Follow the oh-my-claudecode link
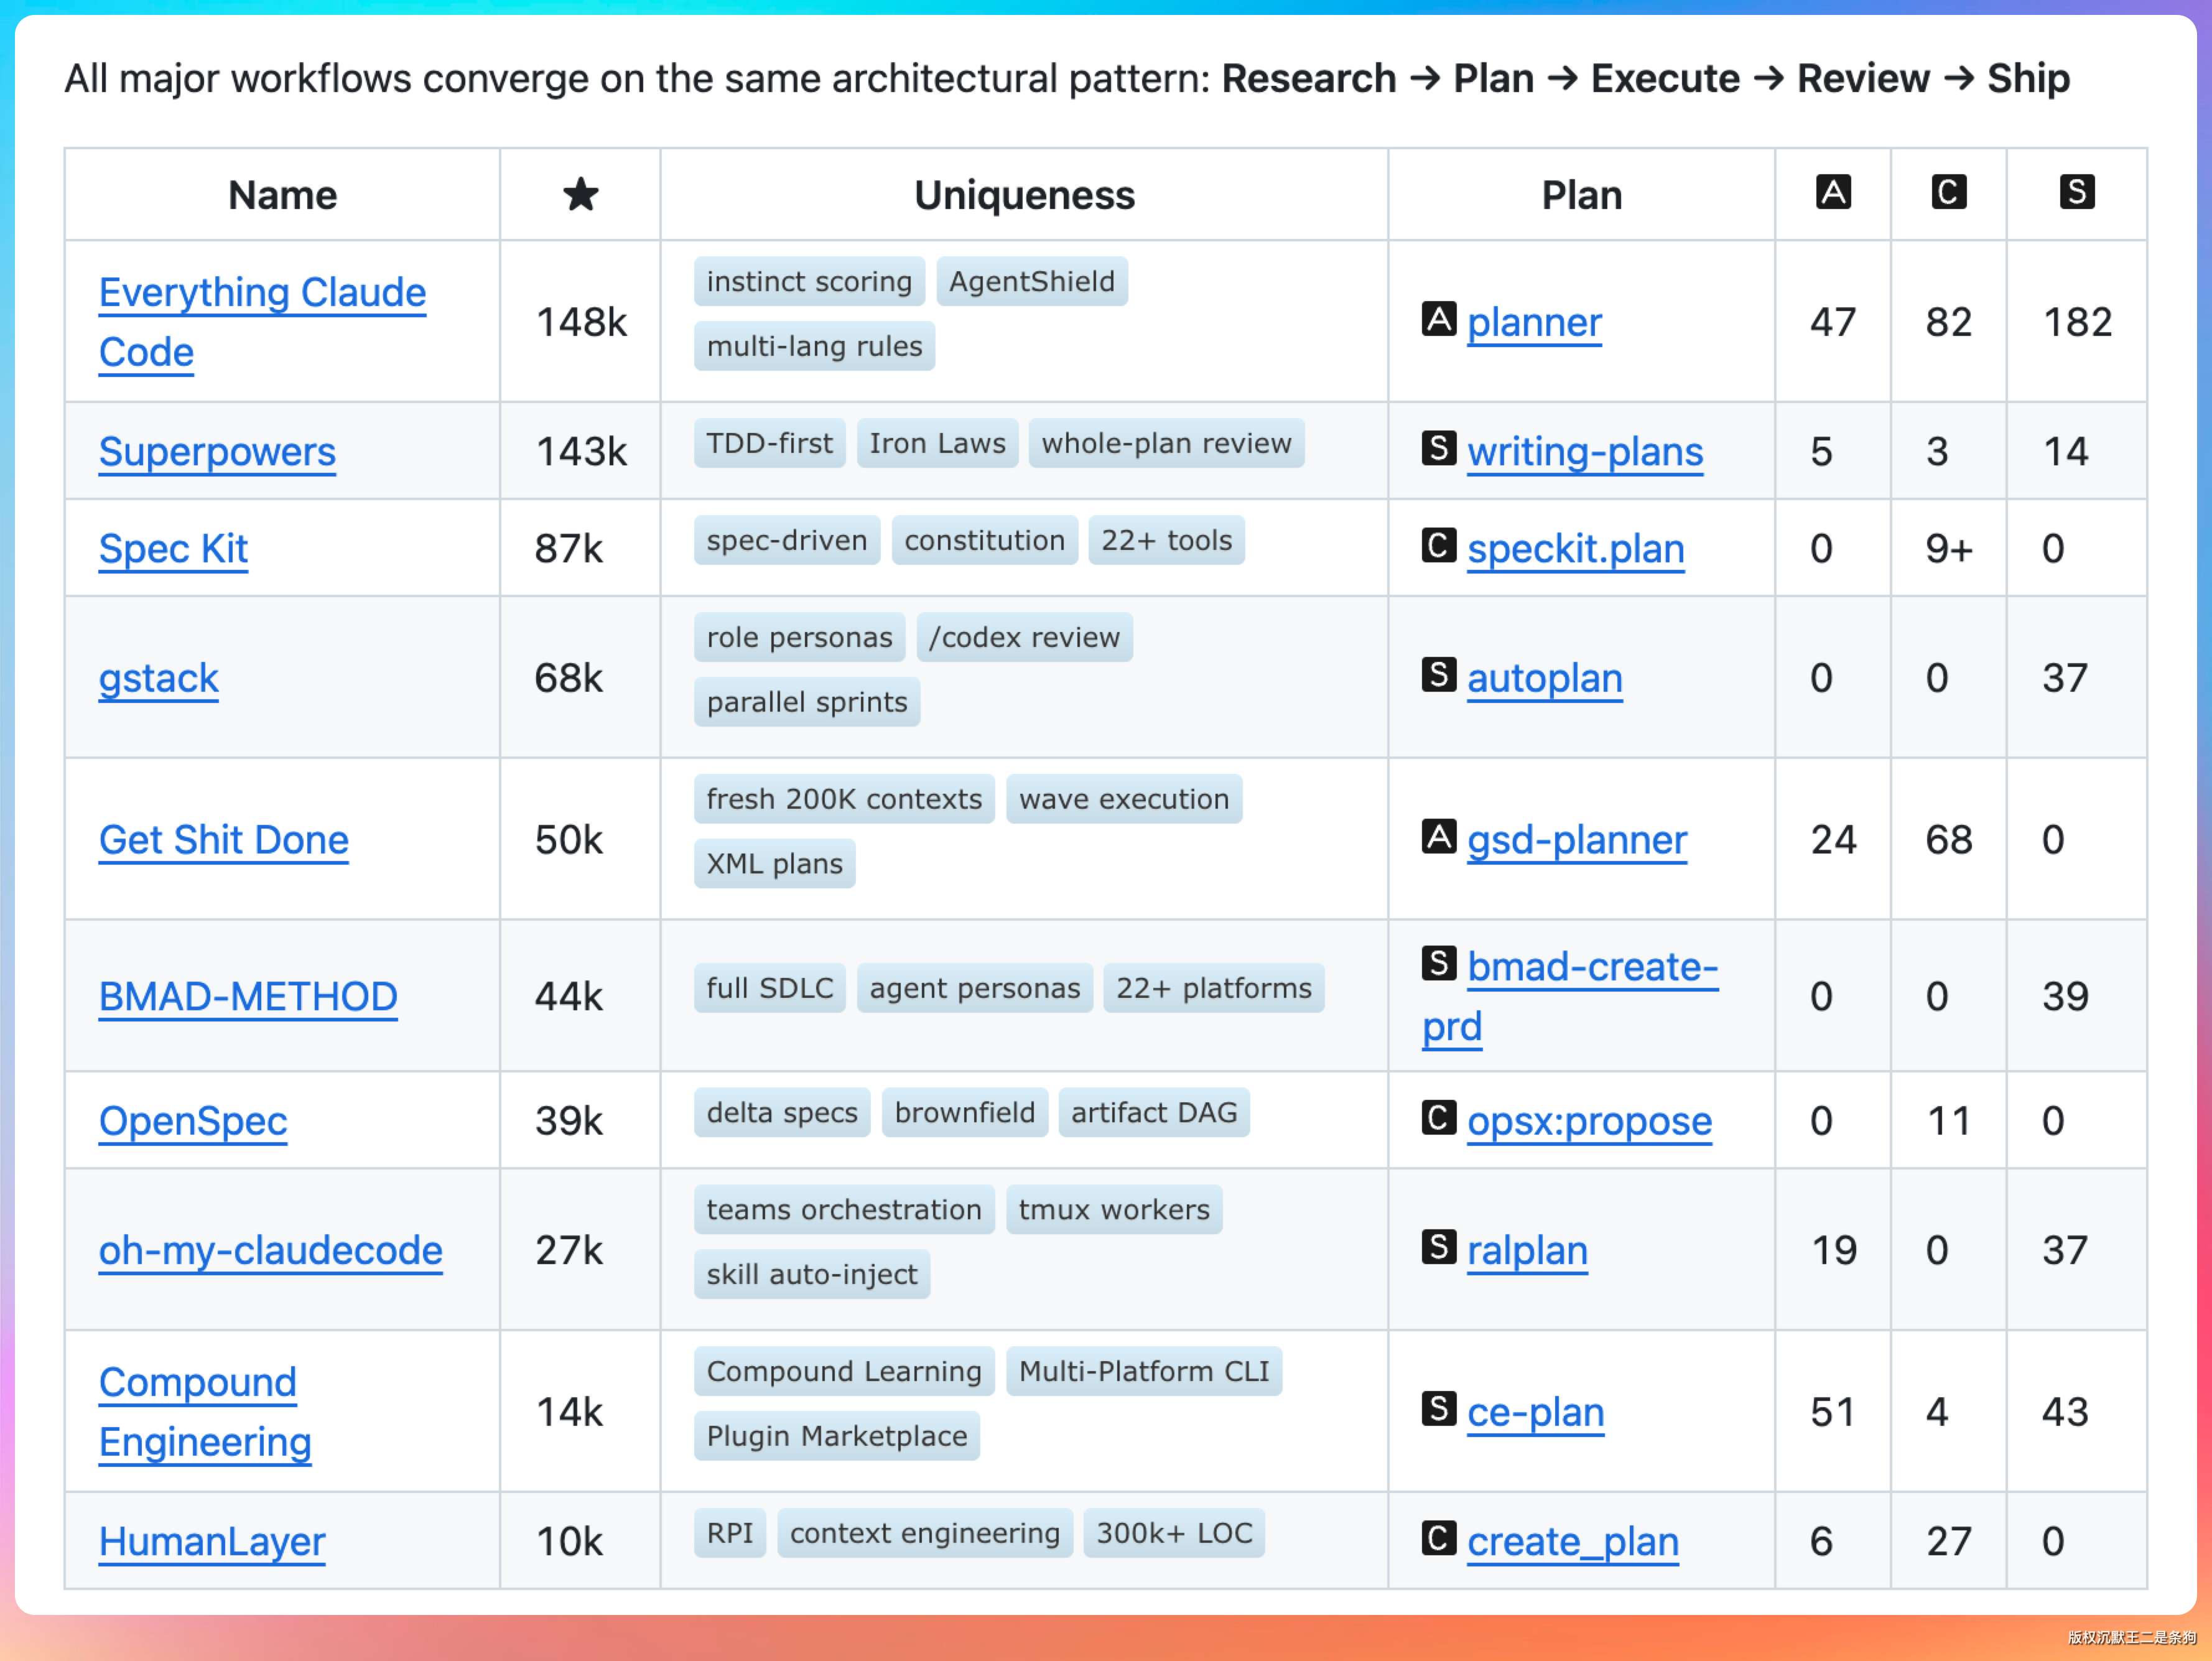The width and height of the screenshot is (2212, 1661). pos(270,1251)
